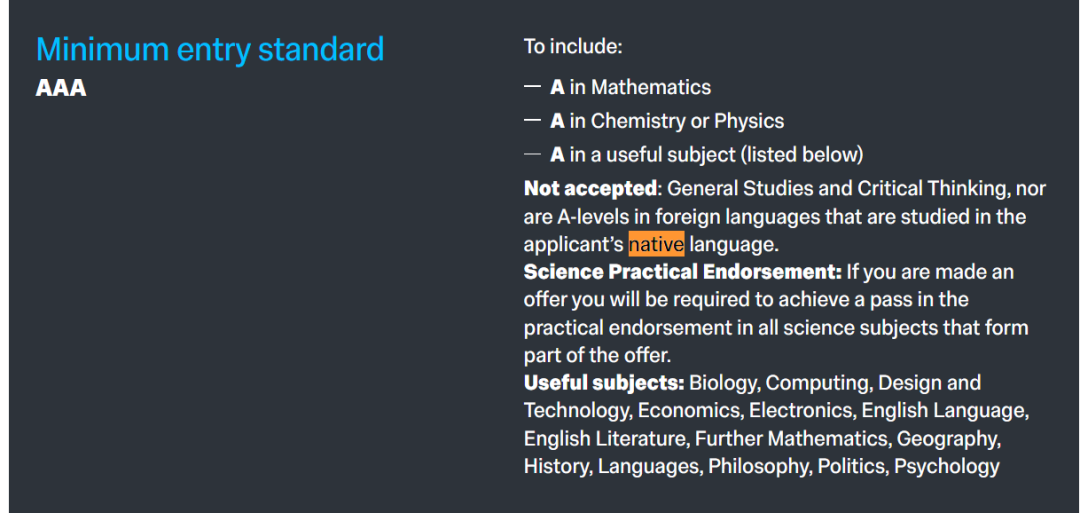Select the "A in Mathematics" list item
This screenshot has height=513, width=1080.
tap(630, 87)
